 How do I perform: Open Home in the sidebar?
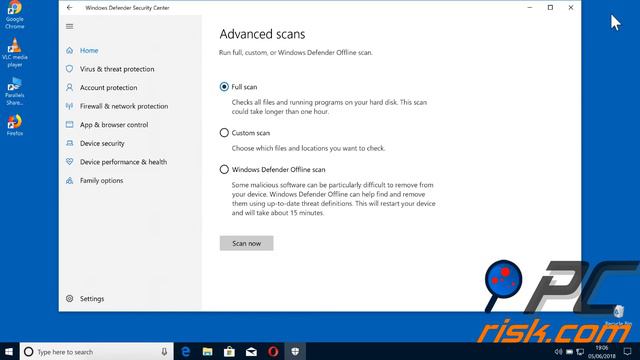[89, 50]
